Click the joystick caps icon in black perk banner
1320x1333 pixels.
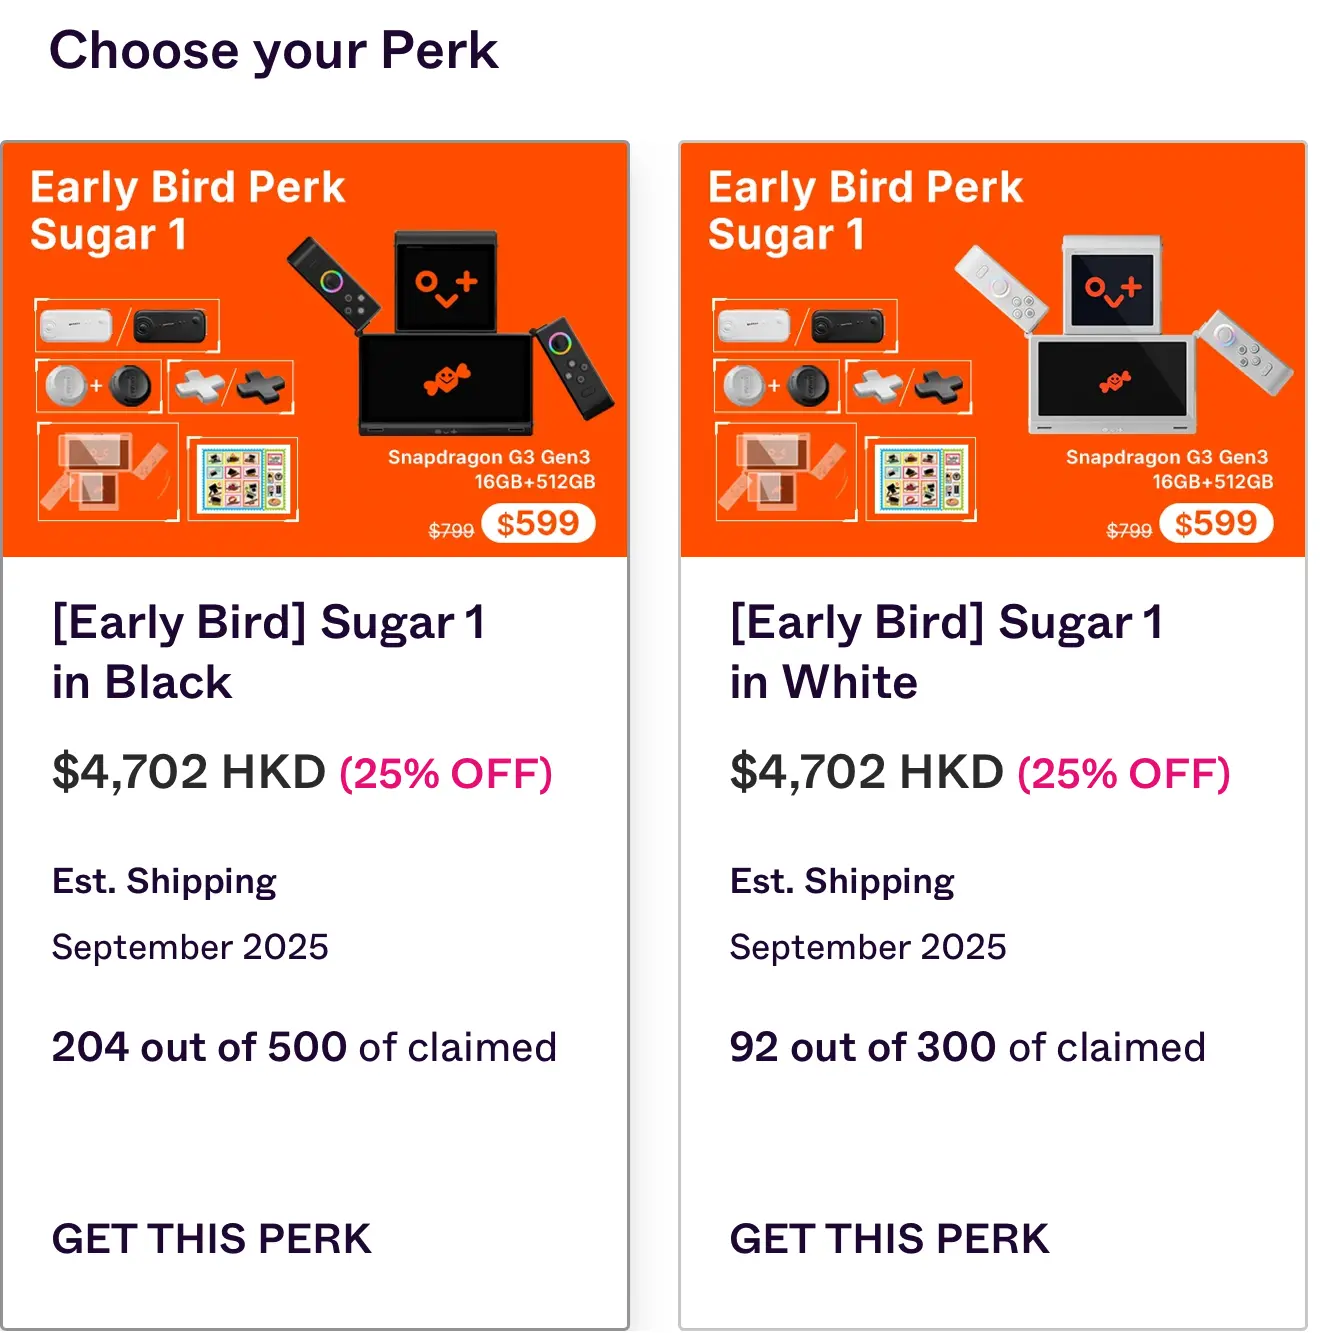coord(99,386)
